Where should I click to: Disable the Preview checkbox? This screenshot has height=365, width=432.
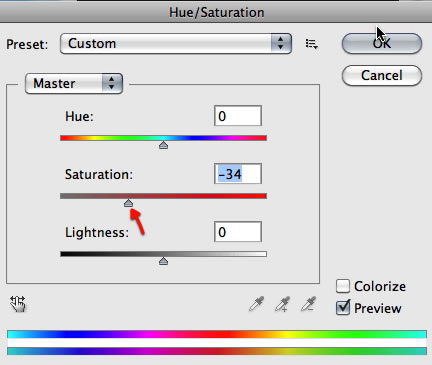pos(343,308)
